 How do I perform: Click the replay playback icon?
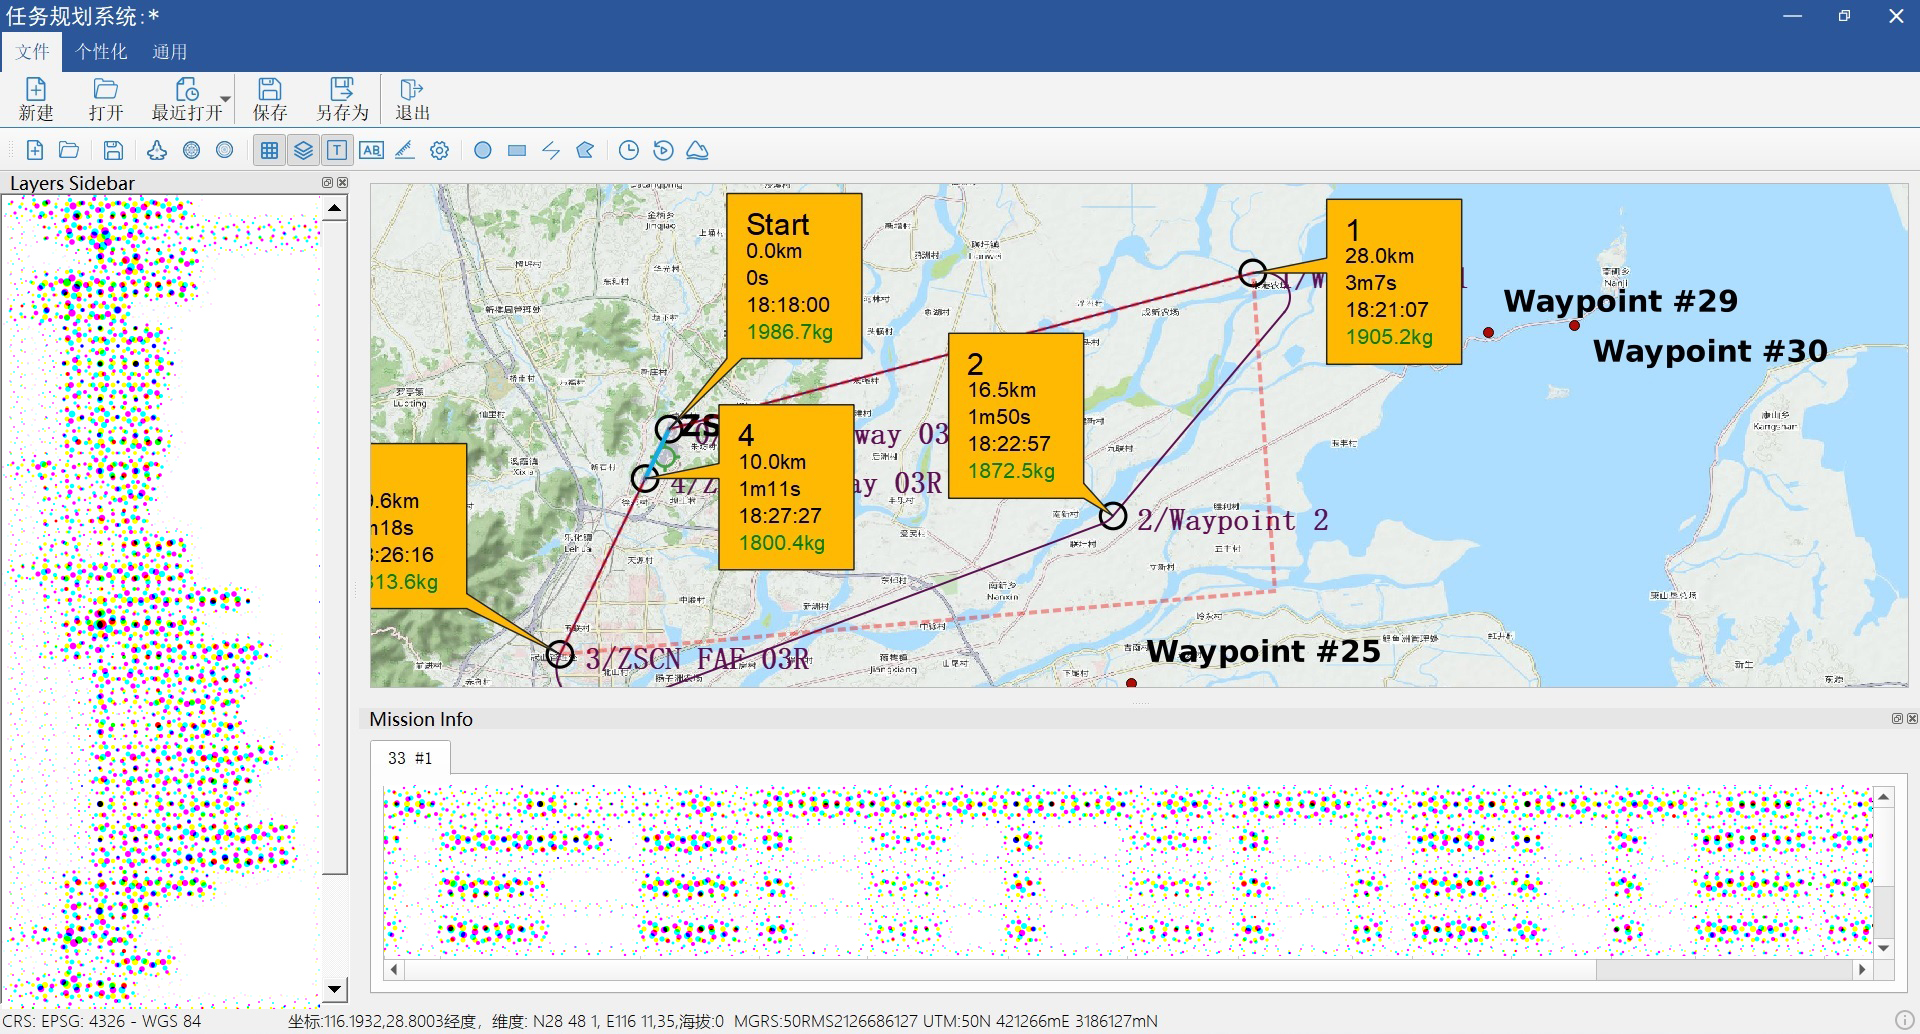663,150
